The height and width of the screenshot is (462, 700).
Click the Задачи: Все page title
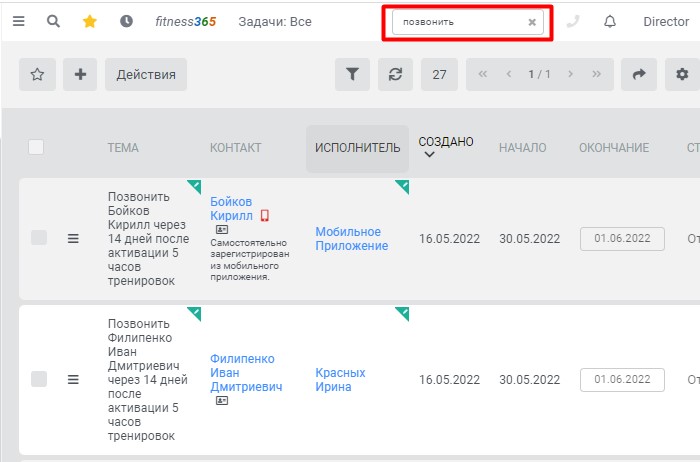pyautogui.click(x=275, y=21)
